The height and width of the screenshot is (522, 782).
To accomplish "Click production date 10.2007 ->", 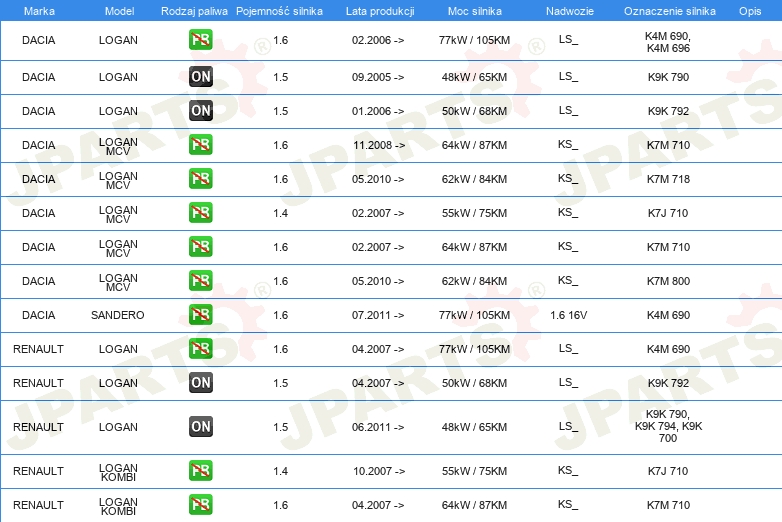I will 379,471.
